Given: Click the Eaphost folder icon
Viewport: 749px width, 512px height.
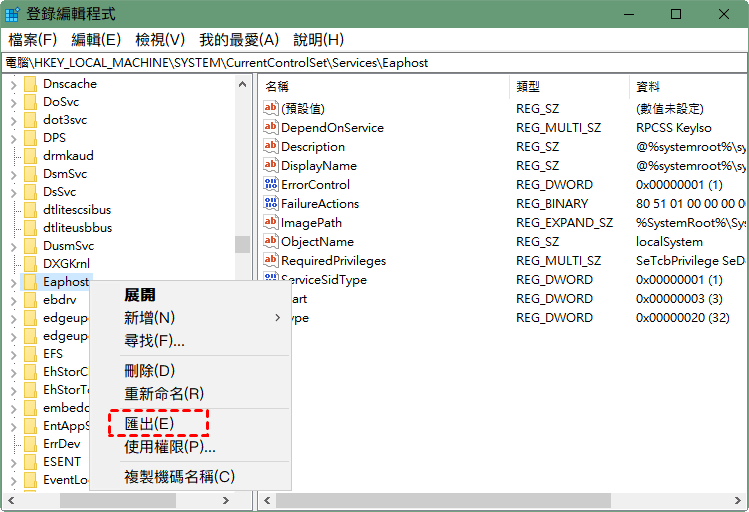Looking at the screenshot, I should pyautogui.click(x=30, y=282).
